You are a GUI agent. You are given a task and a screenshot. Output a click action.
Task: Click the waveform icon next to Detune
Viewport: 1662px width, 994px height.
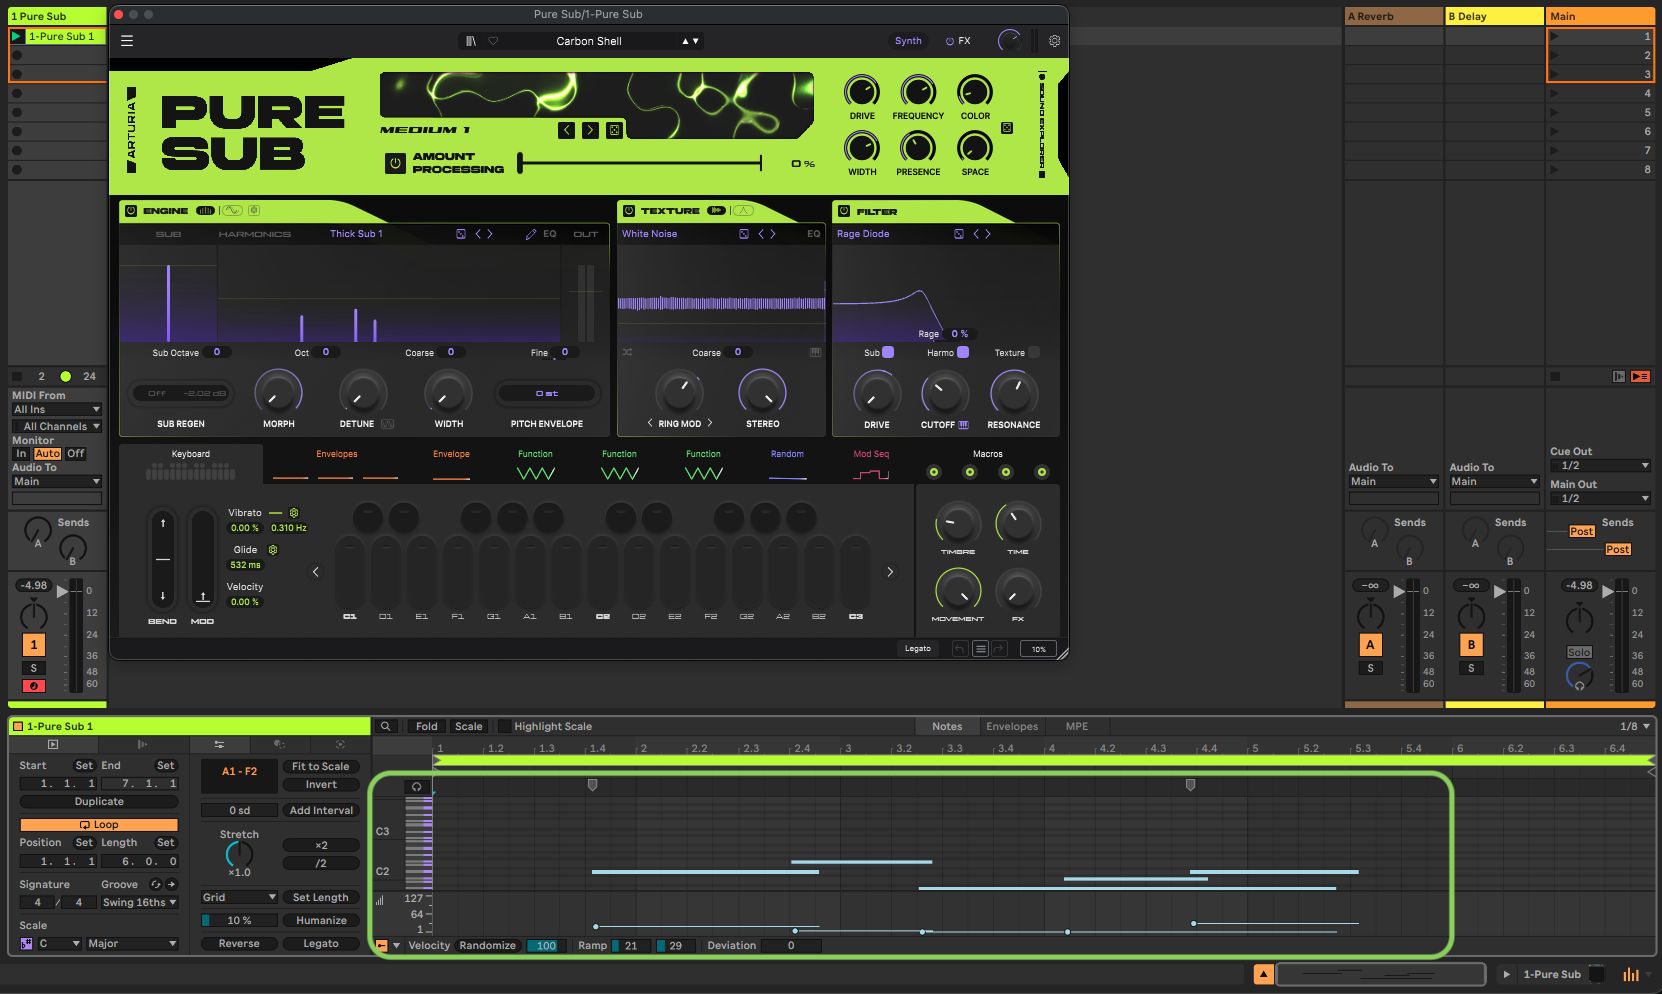coord(387,424)
